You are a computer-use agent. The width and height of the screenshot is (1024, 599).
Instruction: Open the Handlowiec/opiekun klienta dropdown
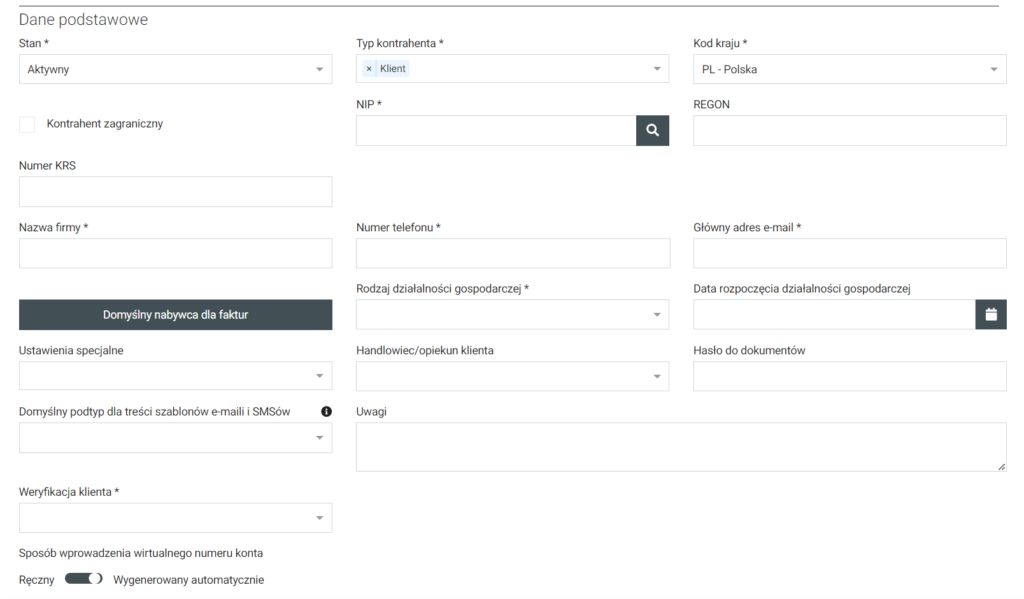pyautogui.click(x=512, y=376)
